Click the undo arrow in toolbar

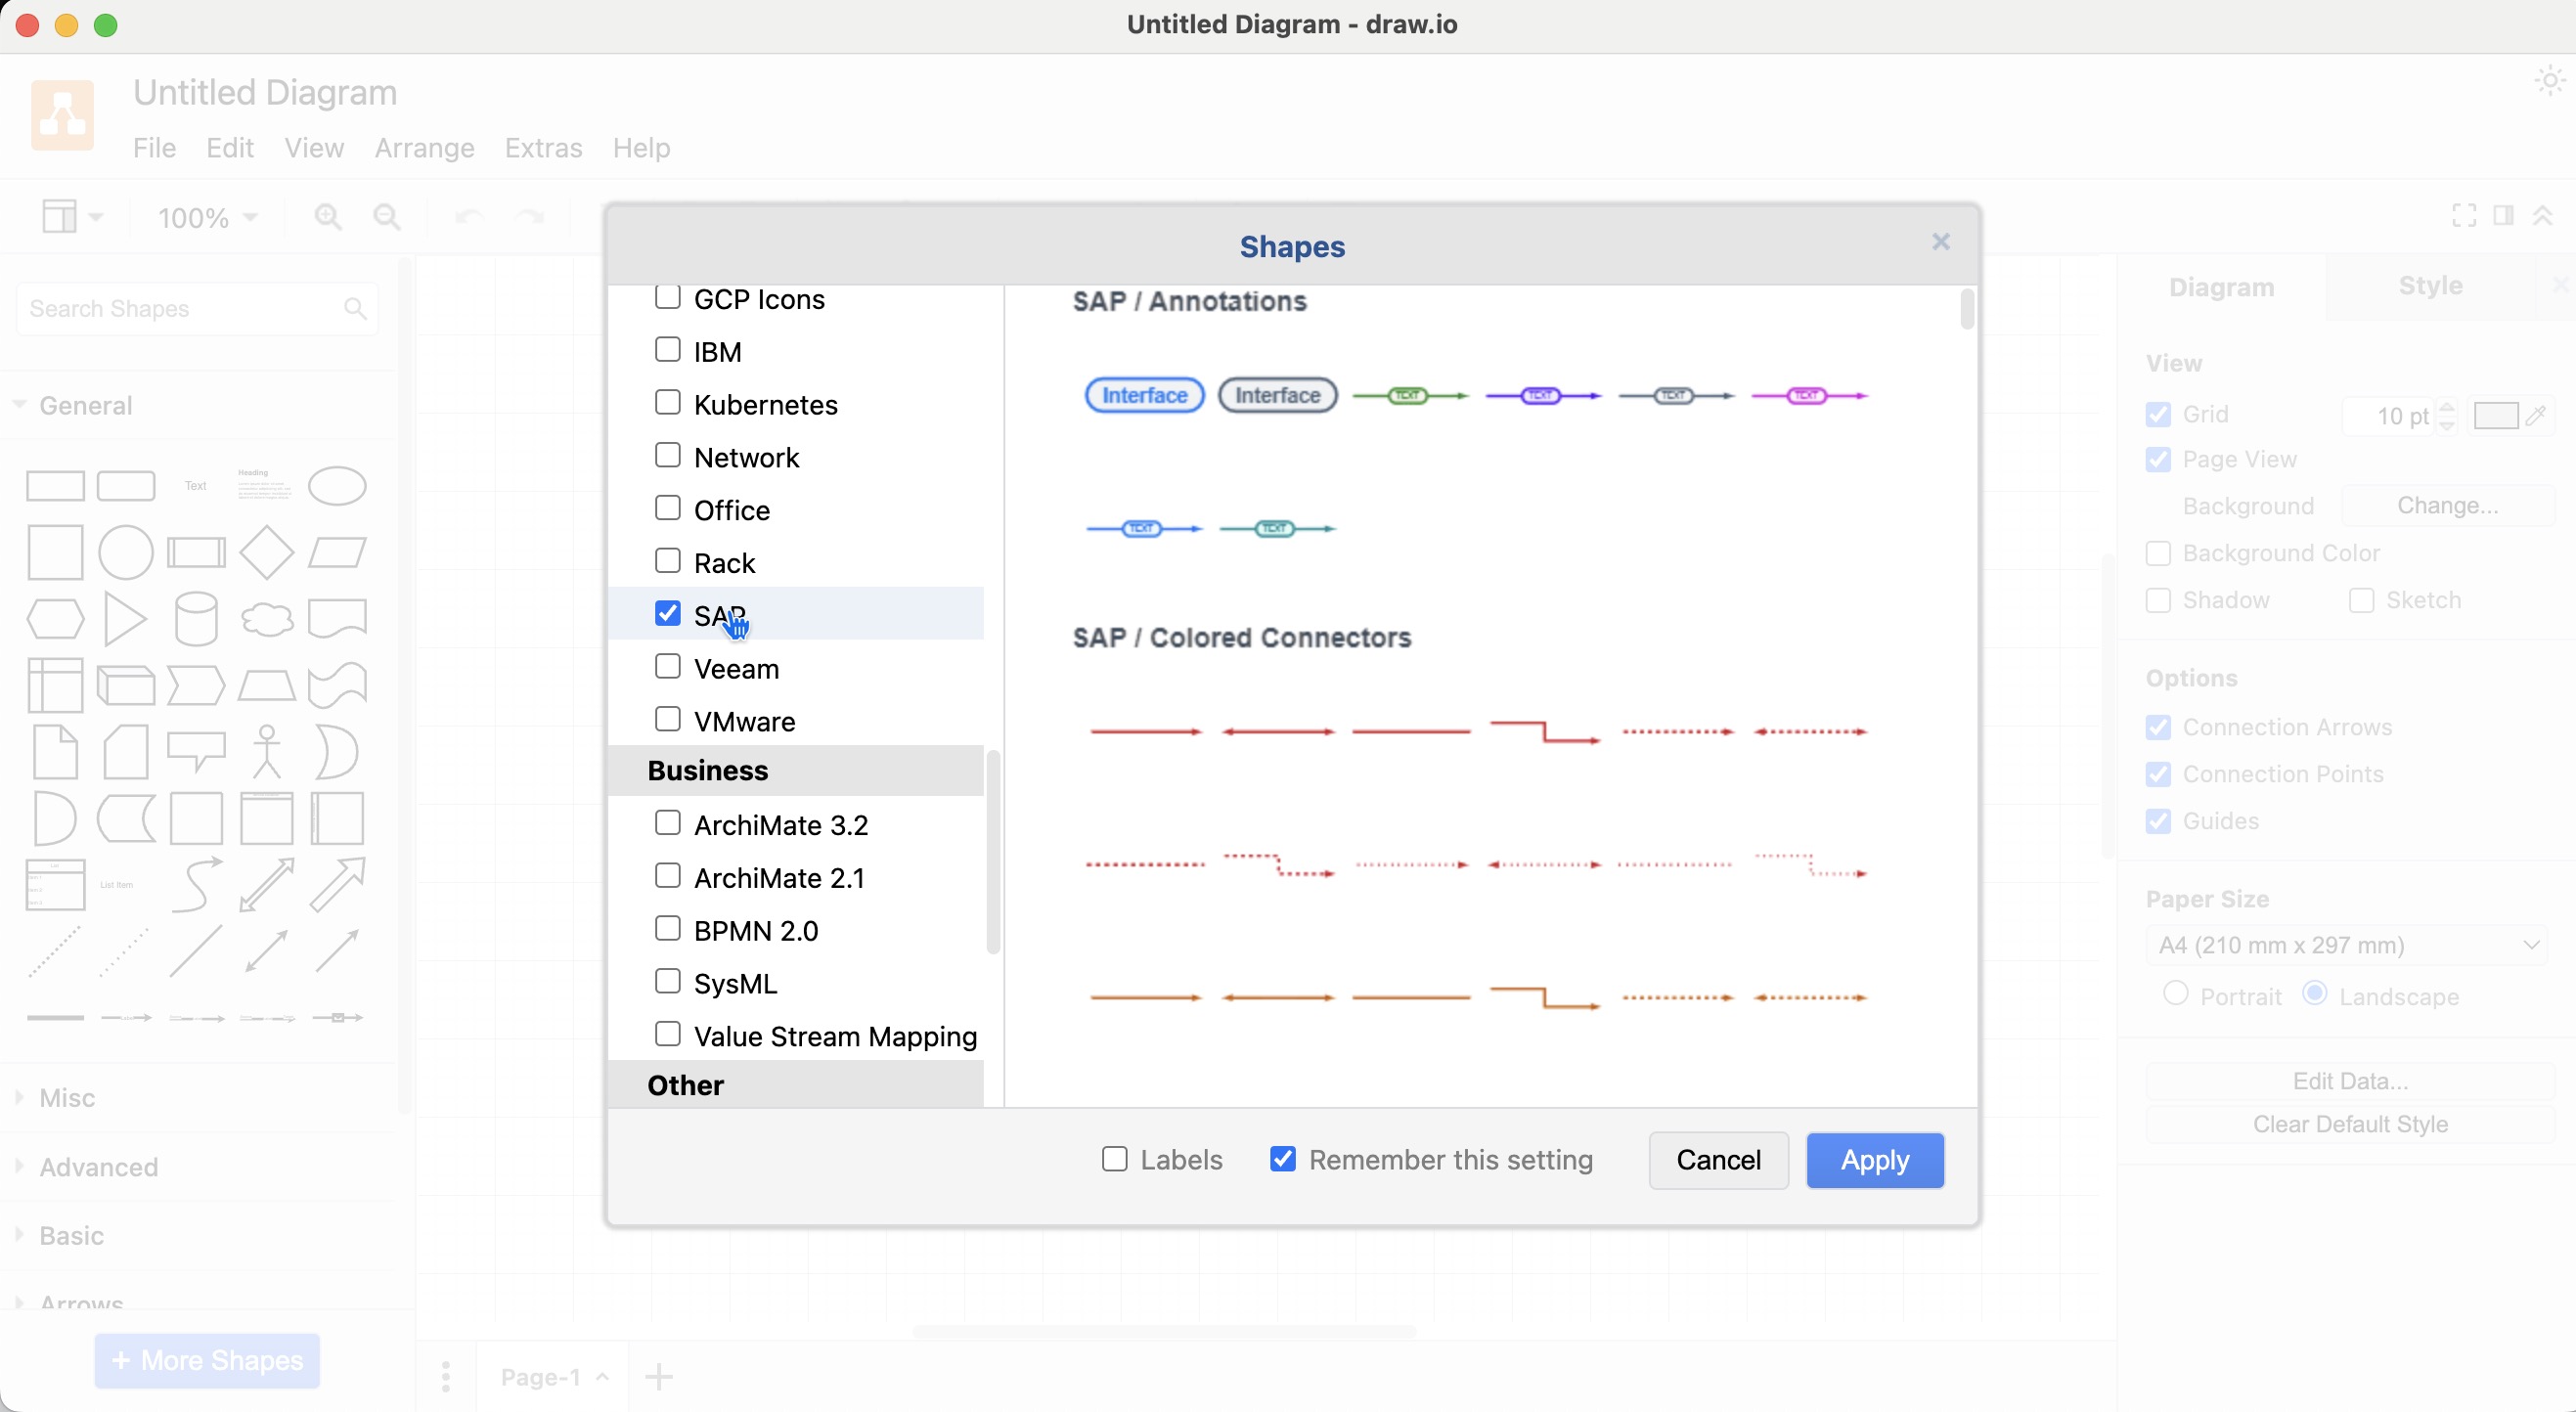tap(468, 217)
